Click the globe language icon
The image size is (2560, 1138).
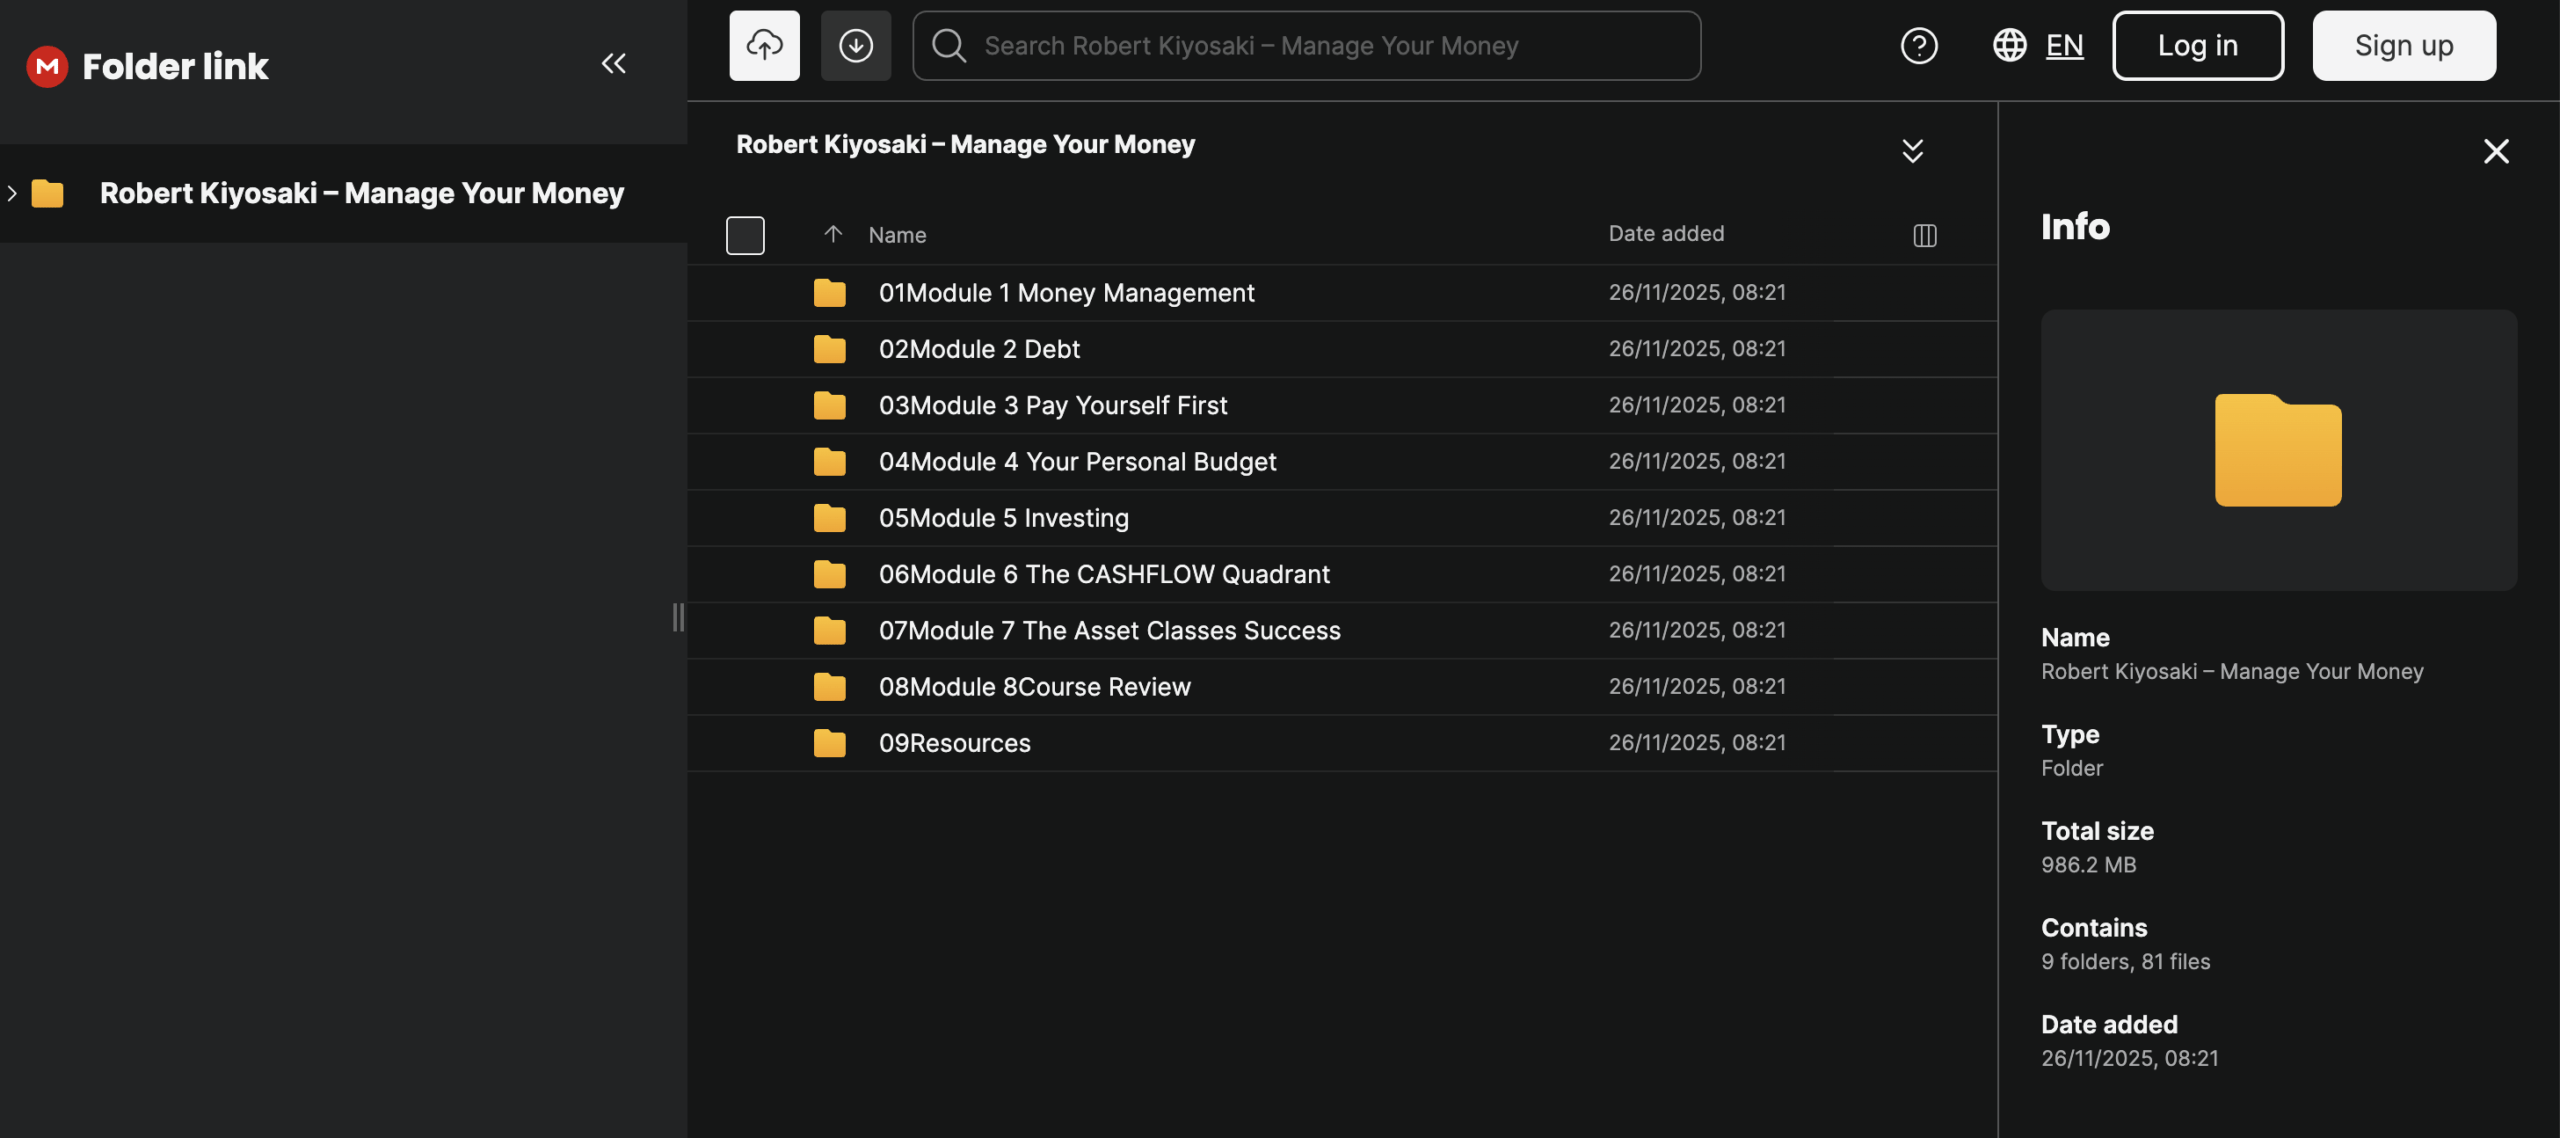pos(2009,46)
